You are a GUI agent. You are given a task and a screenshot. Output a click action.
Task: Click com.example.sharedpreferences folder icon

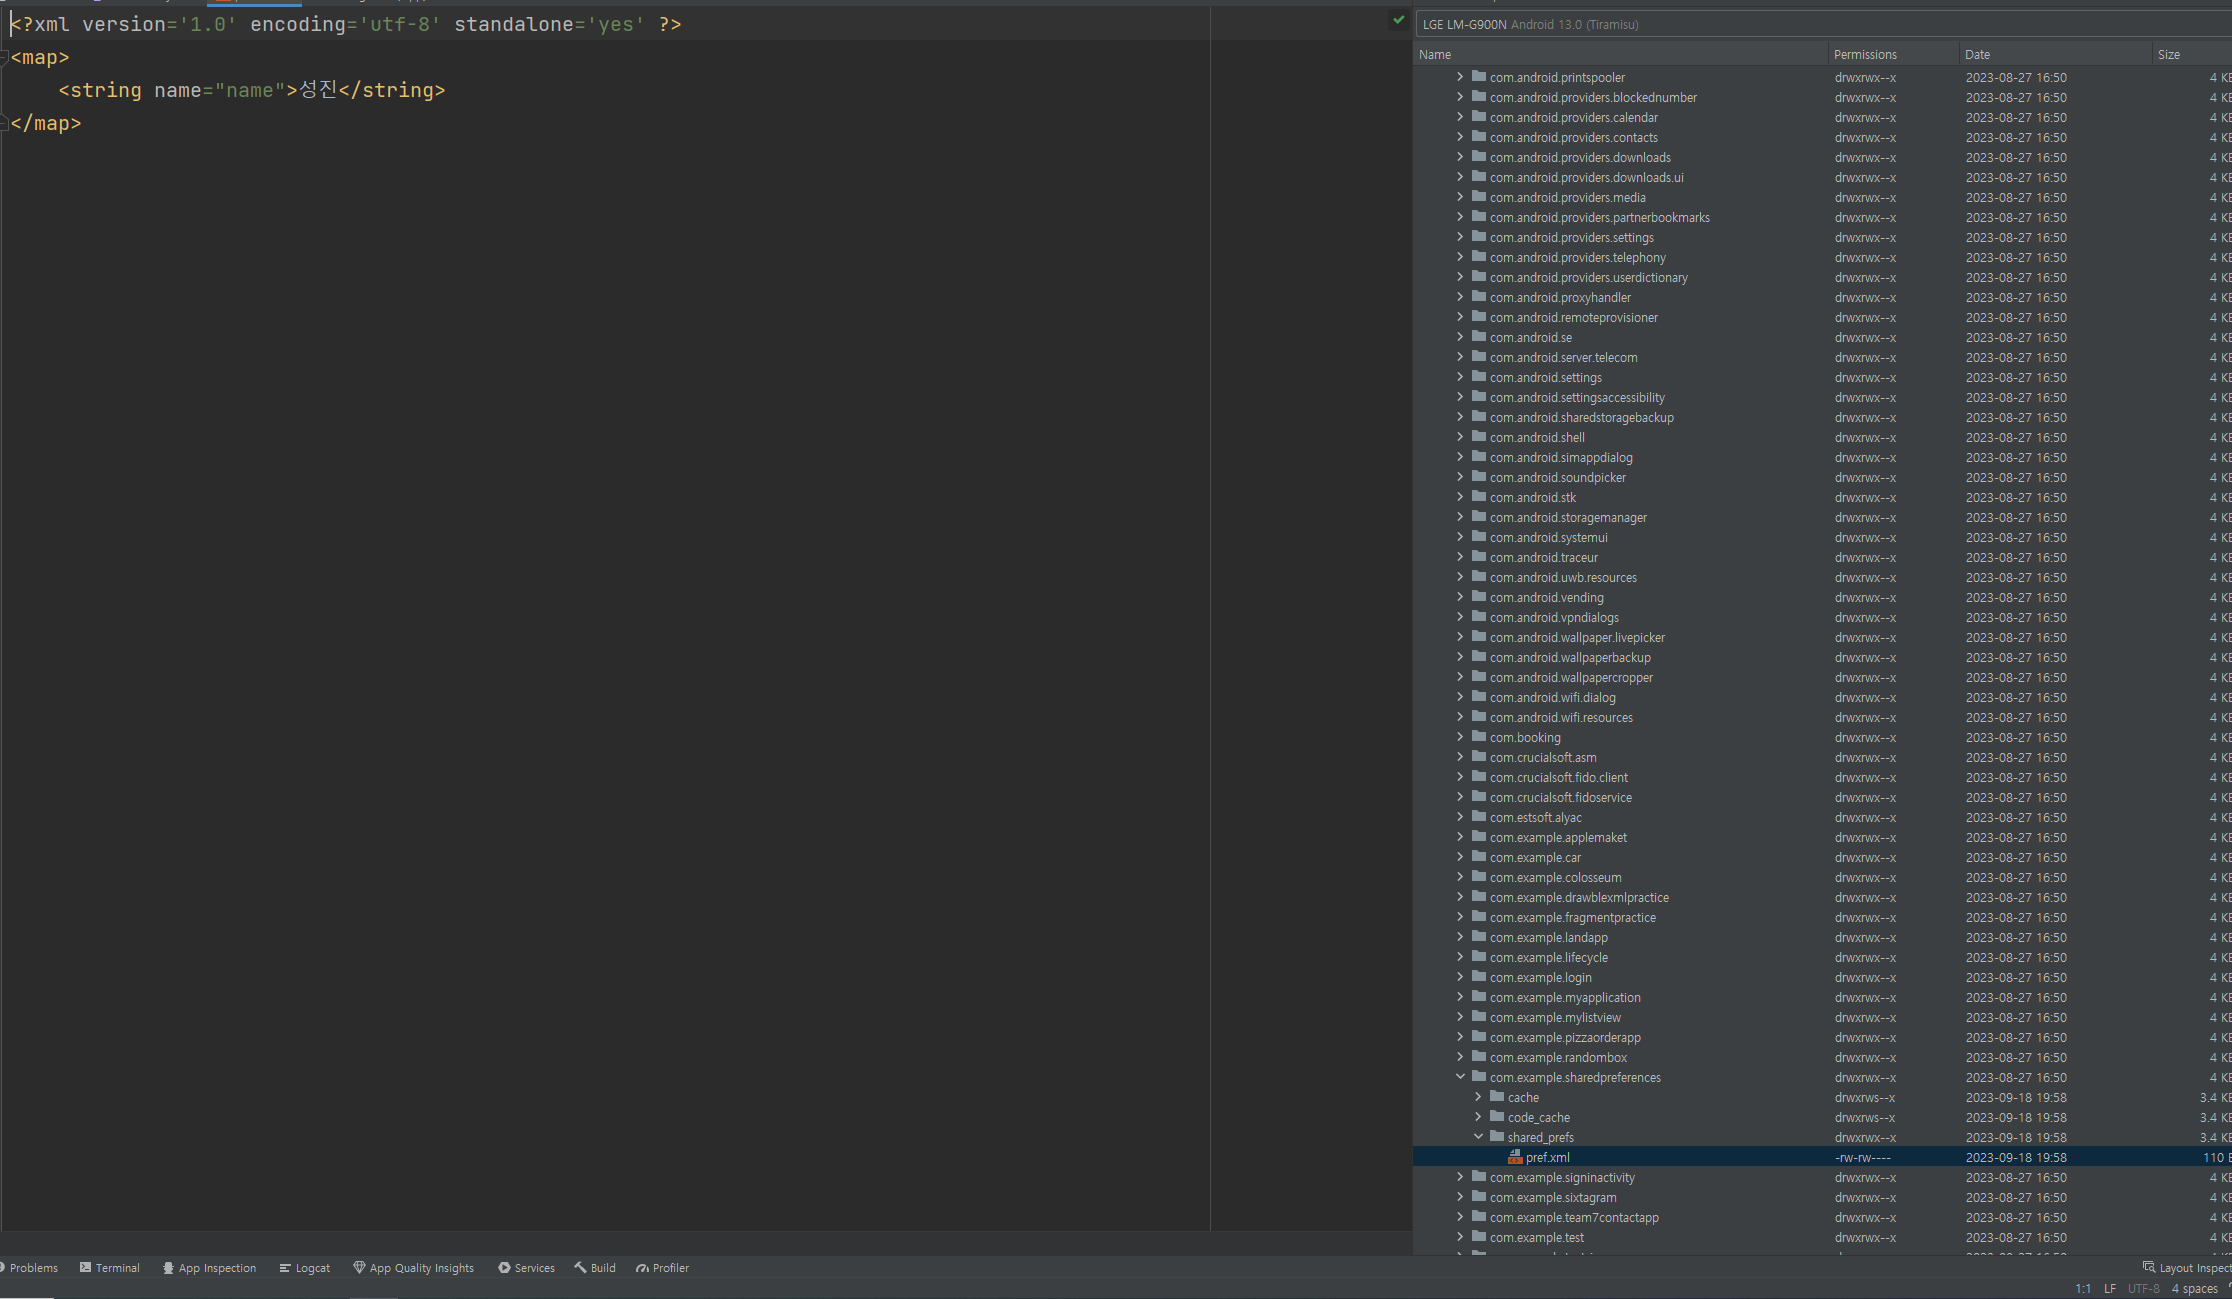coord(1479,1077)
